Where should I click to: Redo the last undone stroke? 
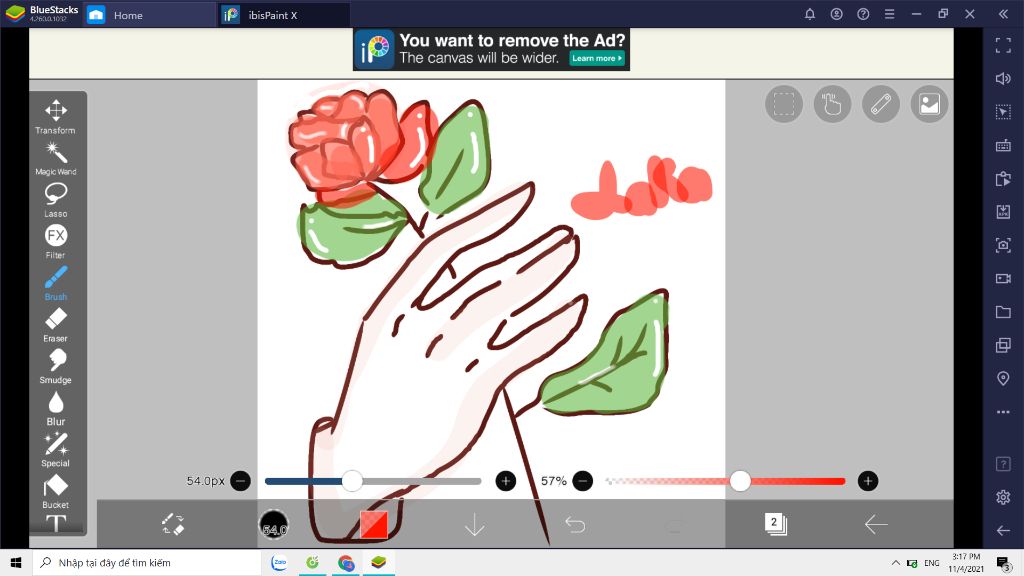pos(675,524)
